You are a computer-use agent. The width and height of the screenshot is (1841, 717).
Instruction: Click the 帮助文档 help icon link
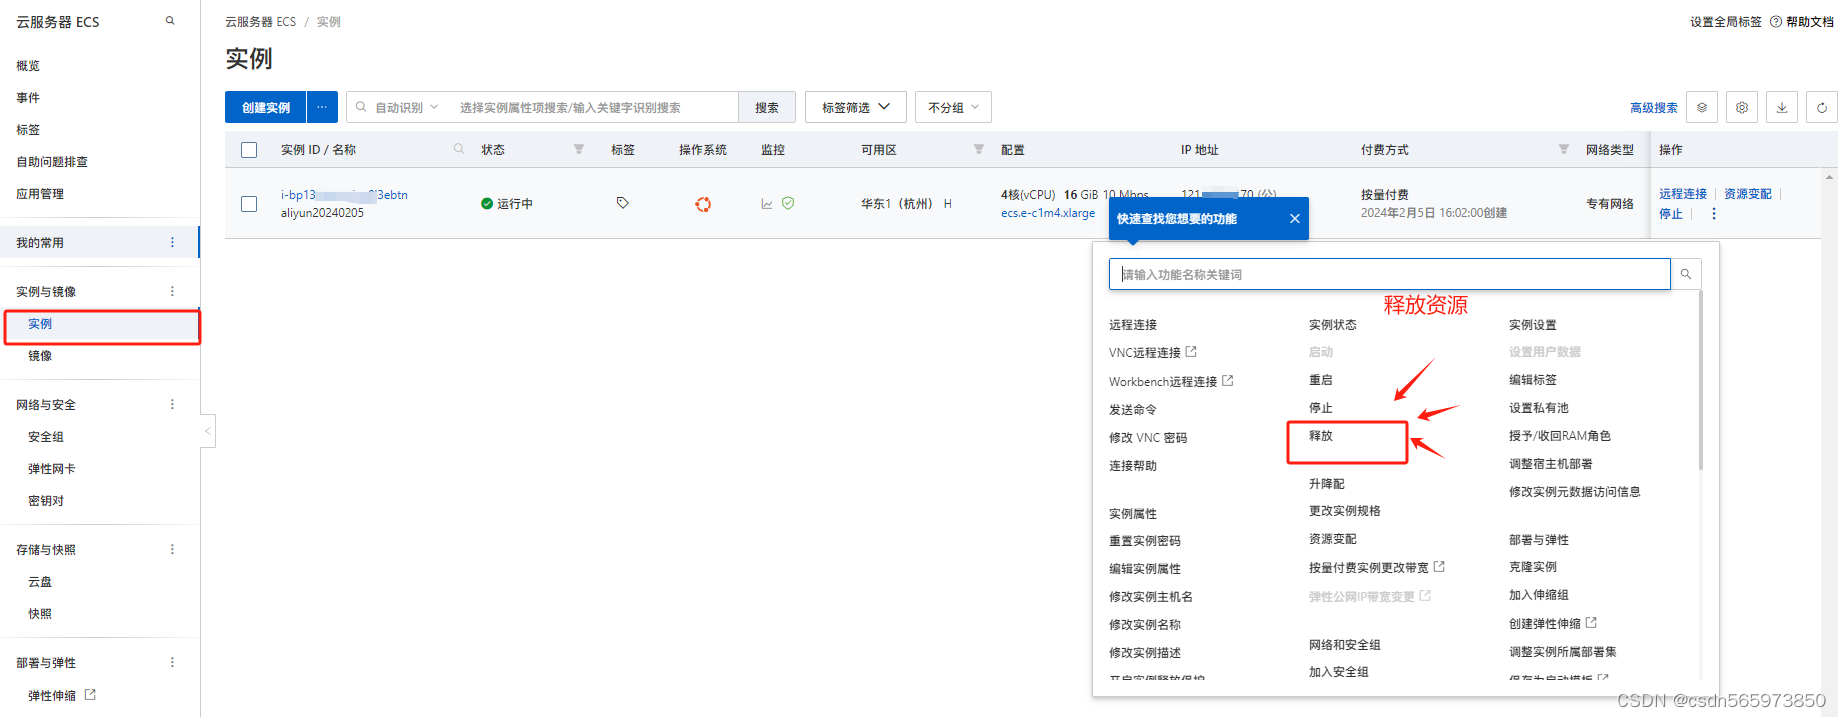1802,22
